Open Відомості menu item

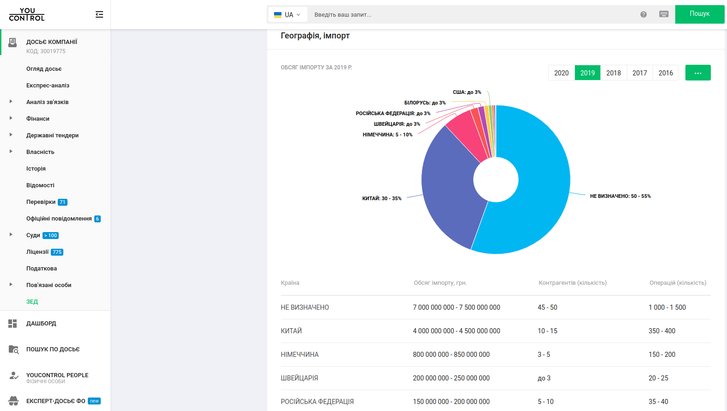[x=40, y=185]
